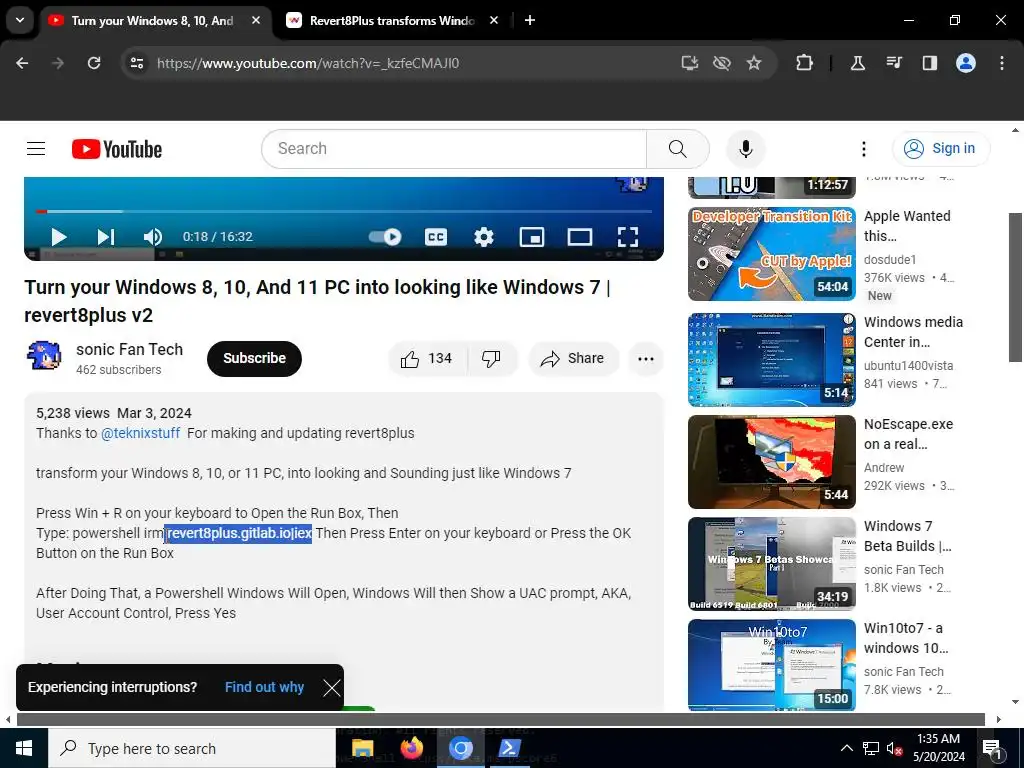Toggle the browser side panel
The image size is (1024, 768).
(x=929, y=63)
